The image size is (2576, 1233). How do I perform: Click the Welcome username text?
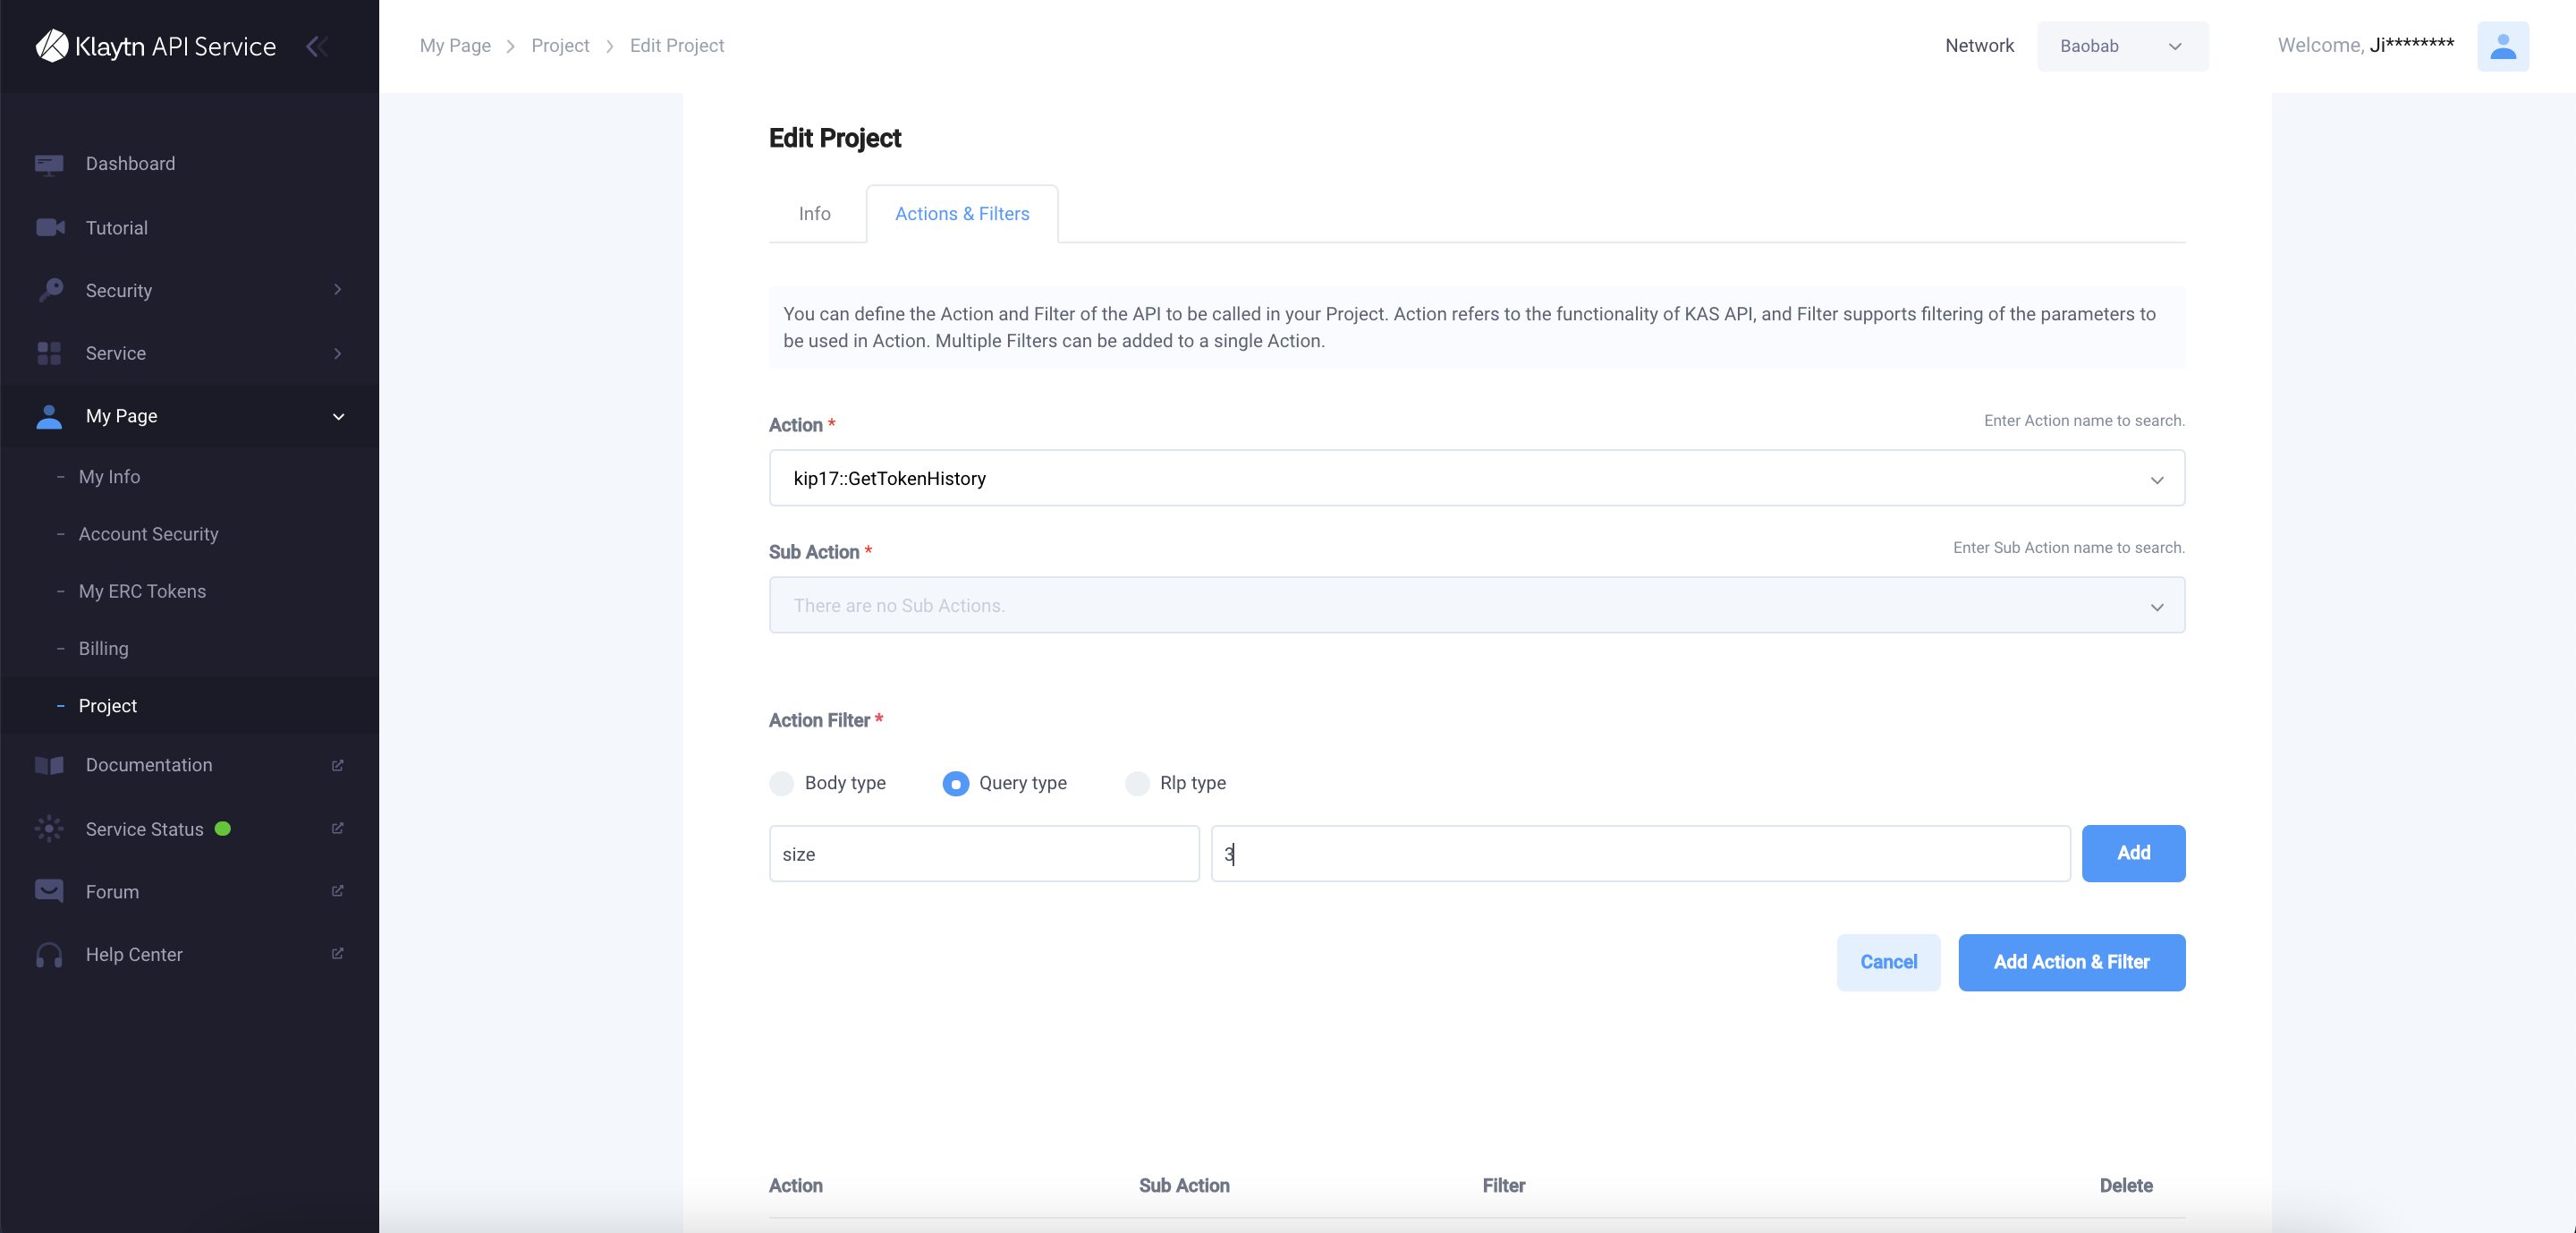pyautogui.click(x=2366, y=45)
